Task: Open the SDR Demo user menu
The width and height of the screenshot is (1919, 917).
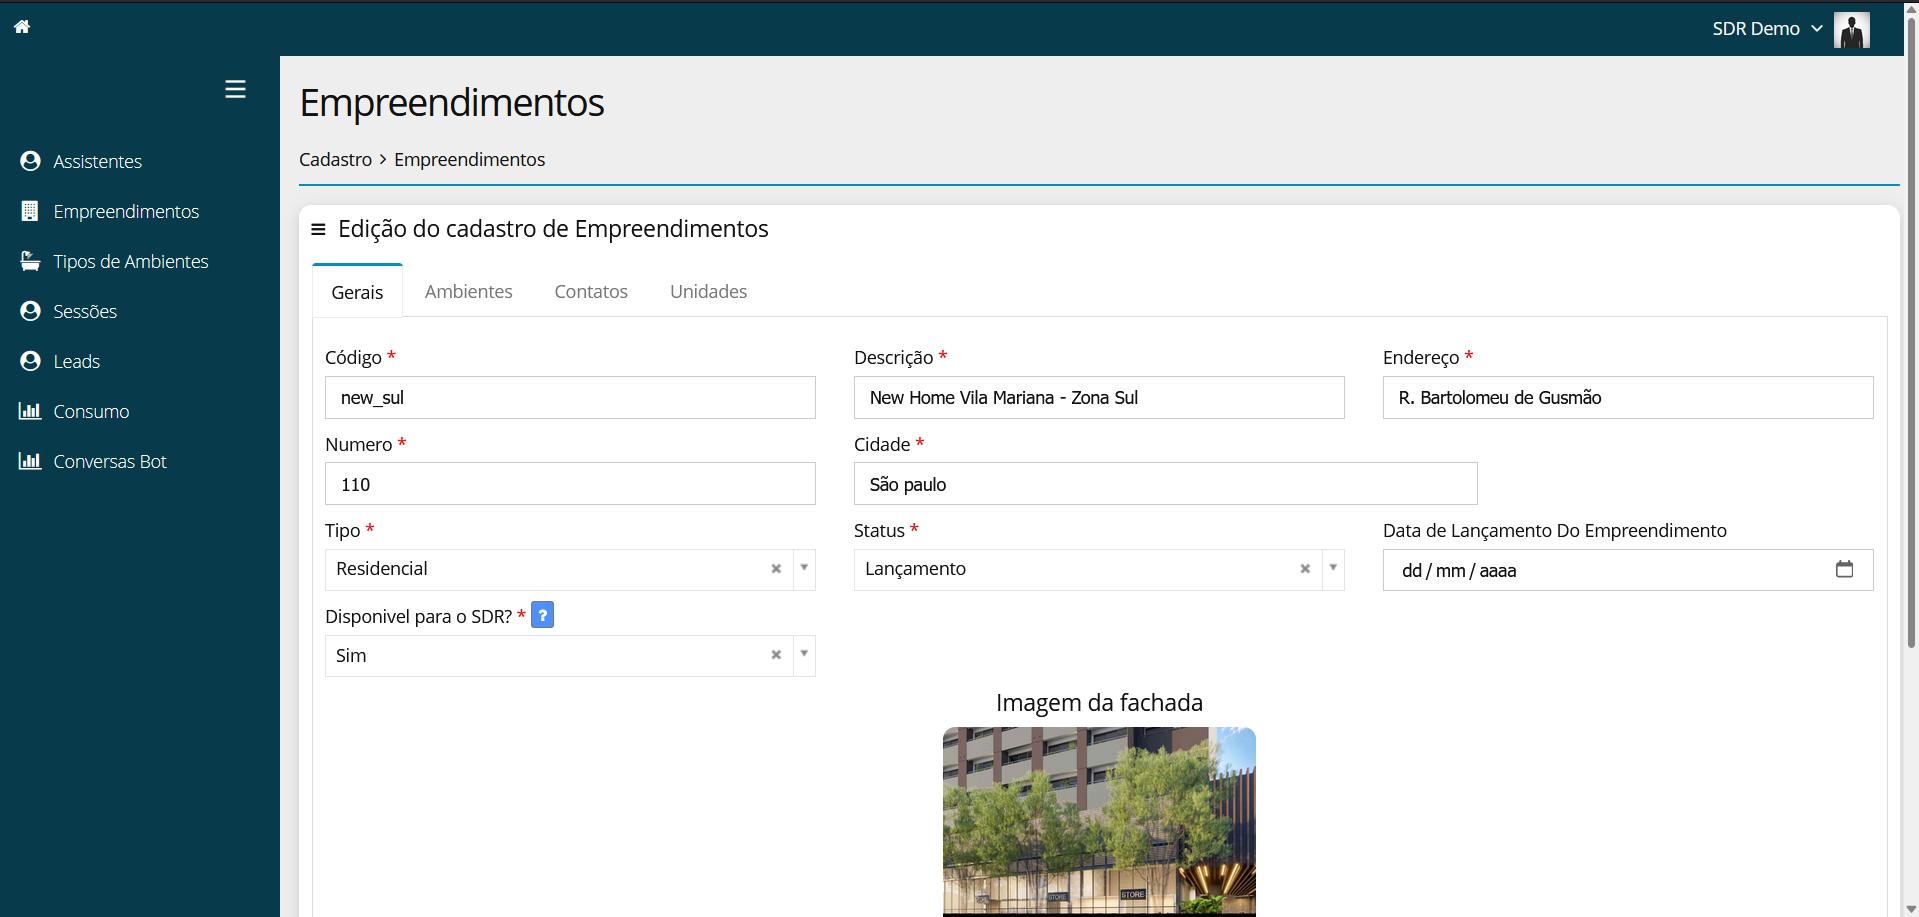Action: (1766, 29)
